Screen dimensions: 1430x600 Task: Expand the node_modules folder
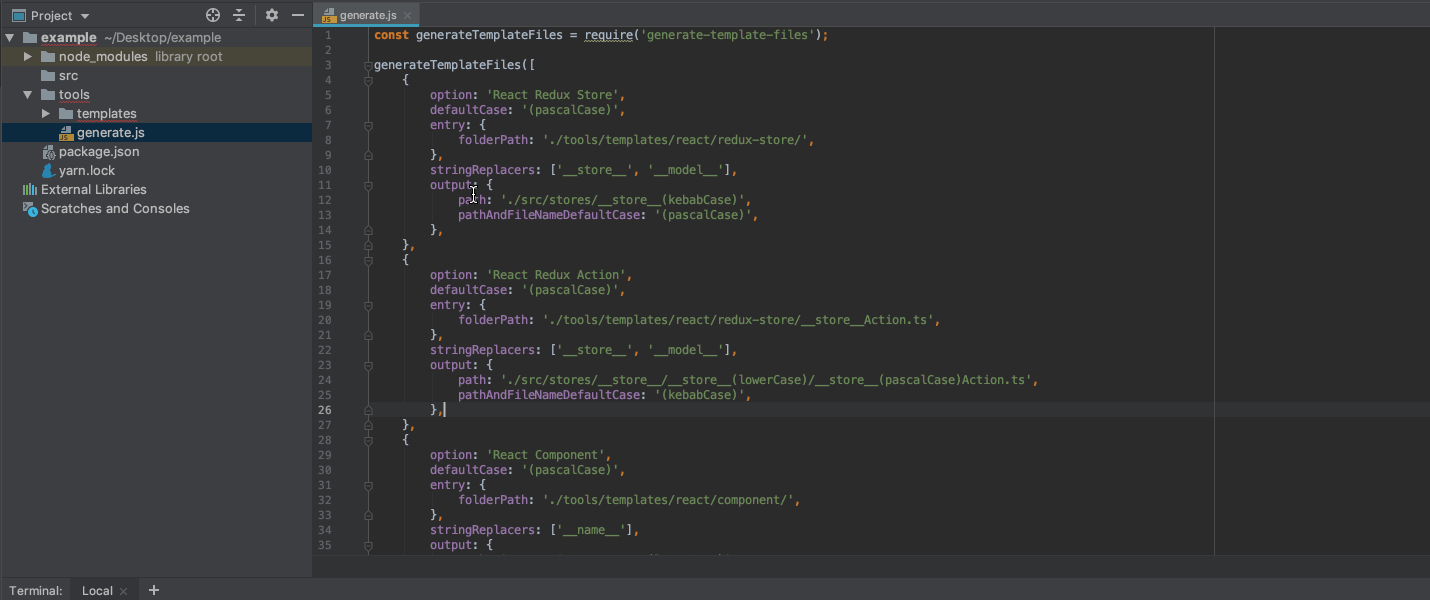tap(28, 56)
